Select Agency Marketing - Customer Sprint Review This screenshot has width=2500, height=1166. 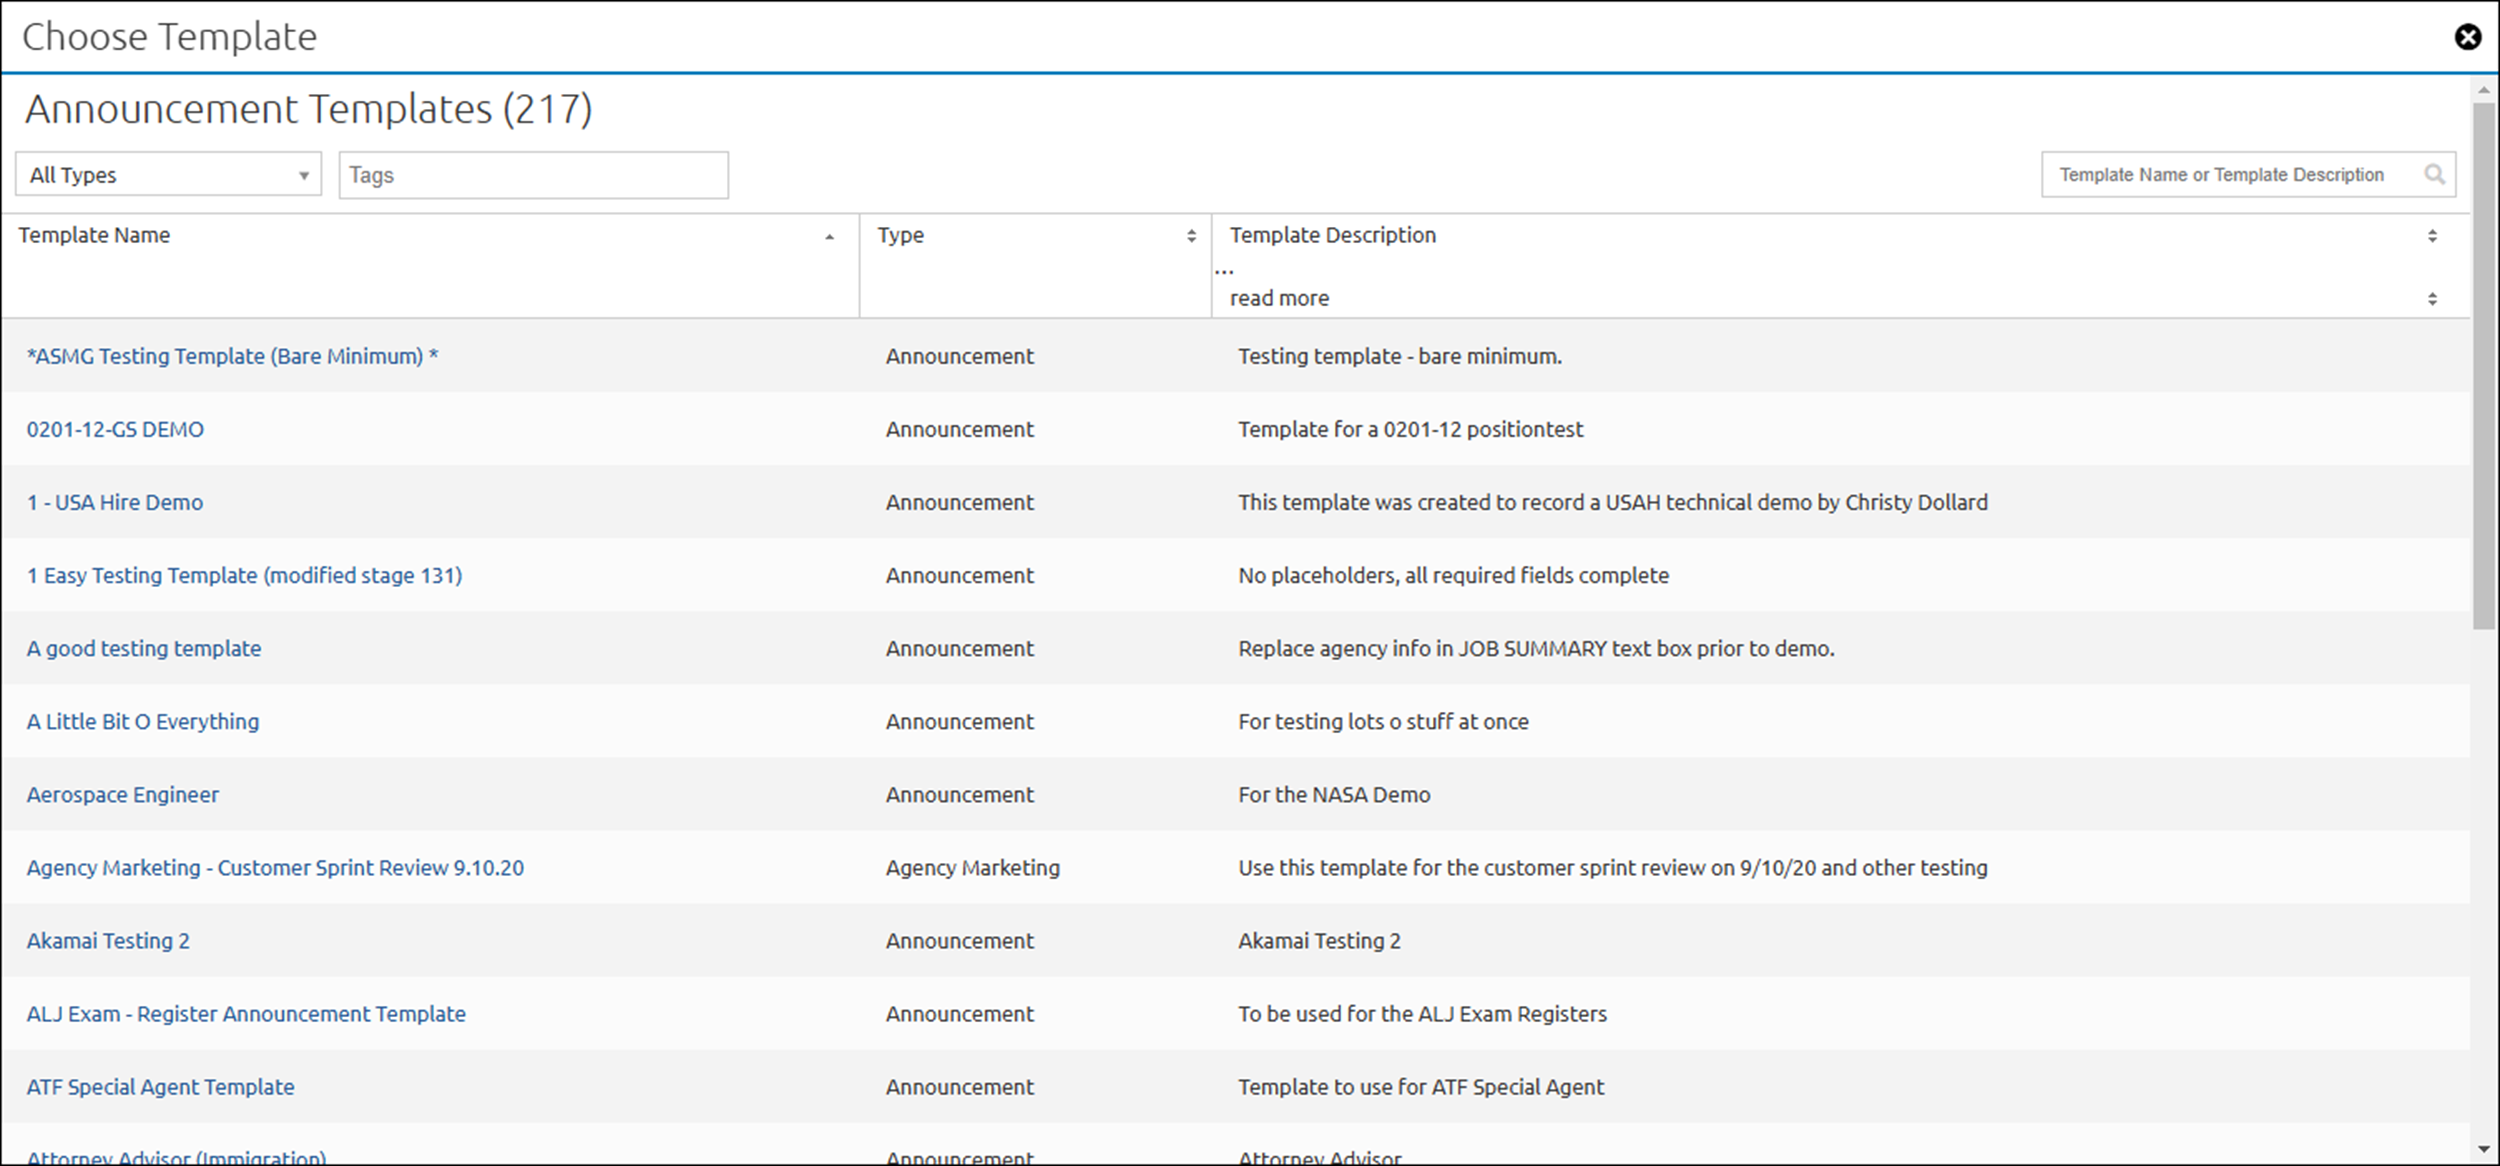pyautogui.click(x=275, y=867)
